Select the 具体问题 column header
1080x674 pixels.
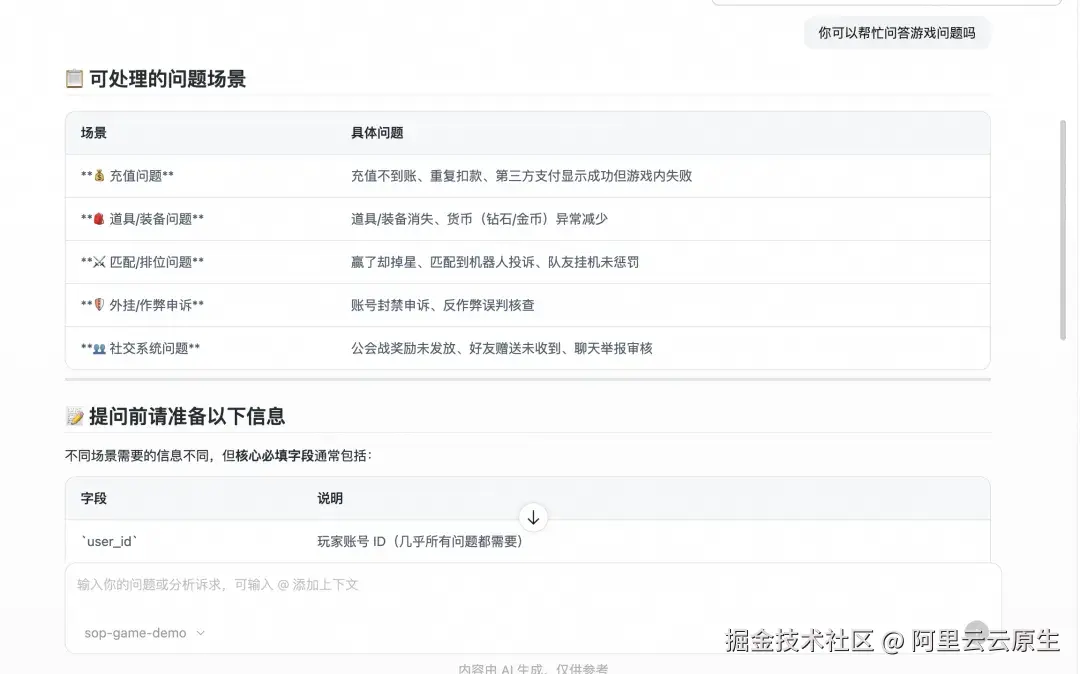377,133
